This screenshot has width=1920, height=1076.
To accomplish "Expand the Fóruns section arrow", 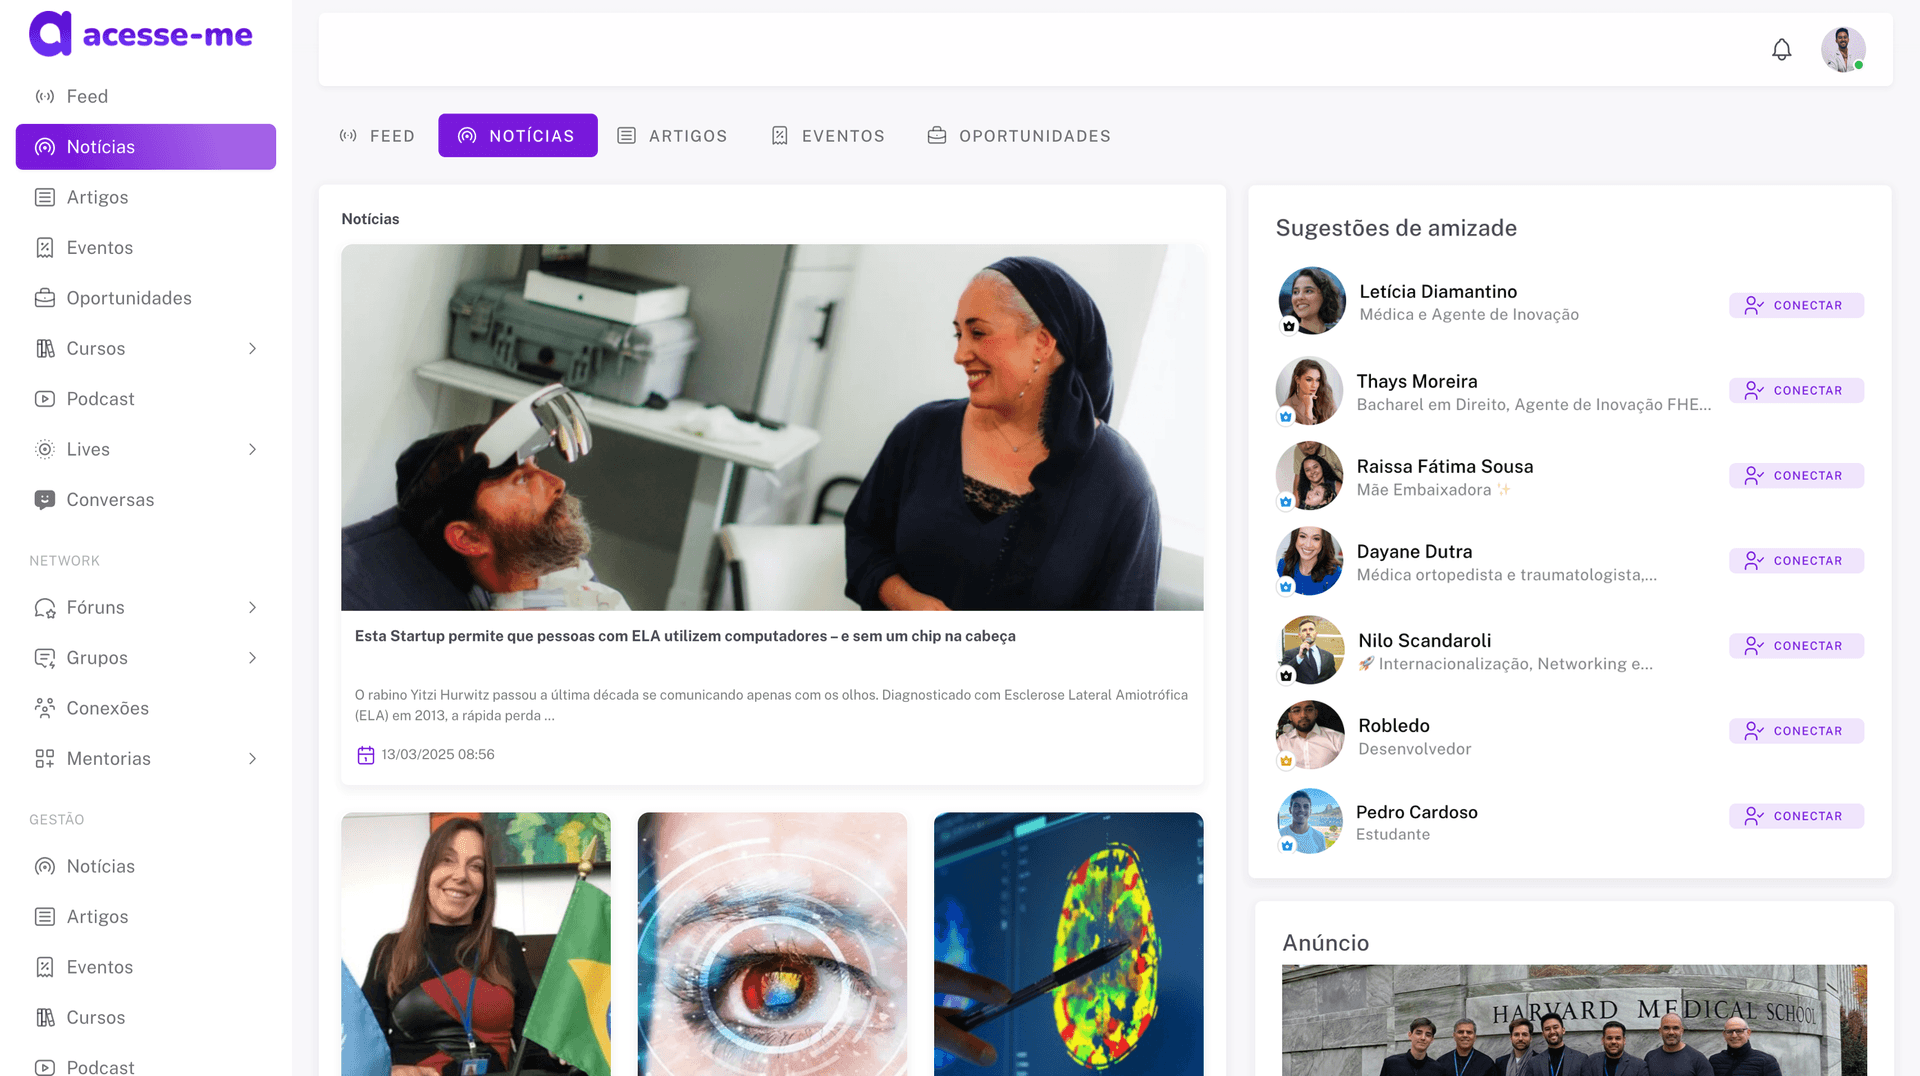I will pos(252,608).
